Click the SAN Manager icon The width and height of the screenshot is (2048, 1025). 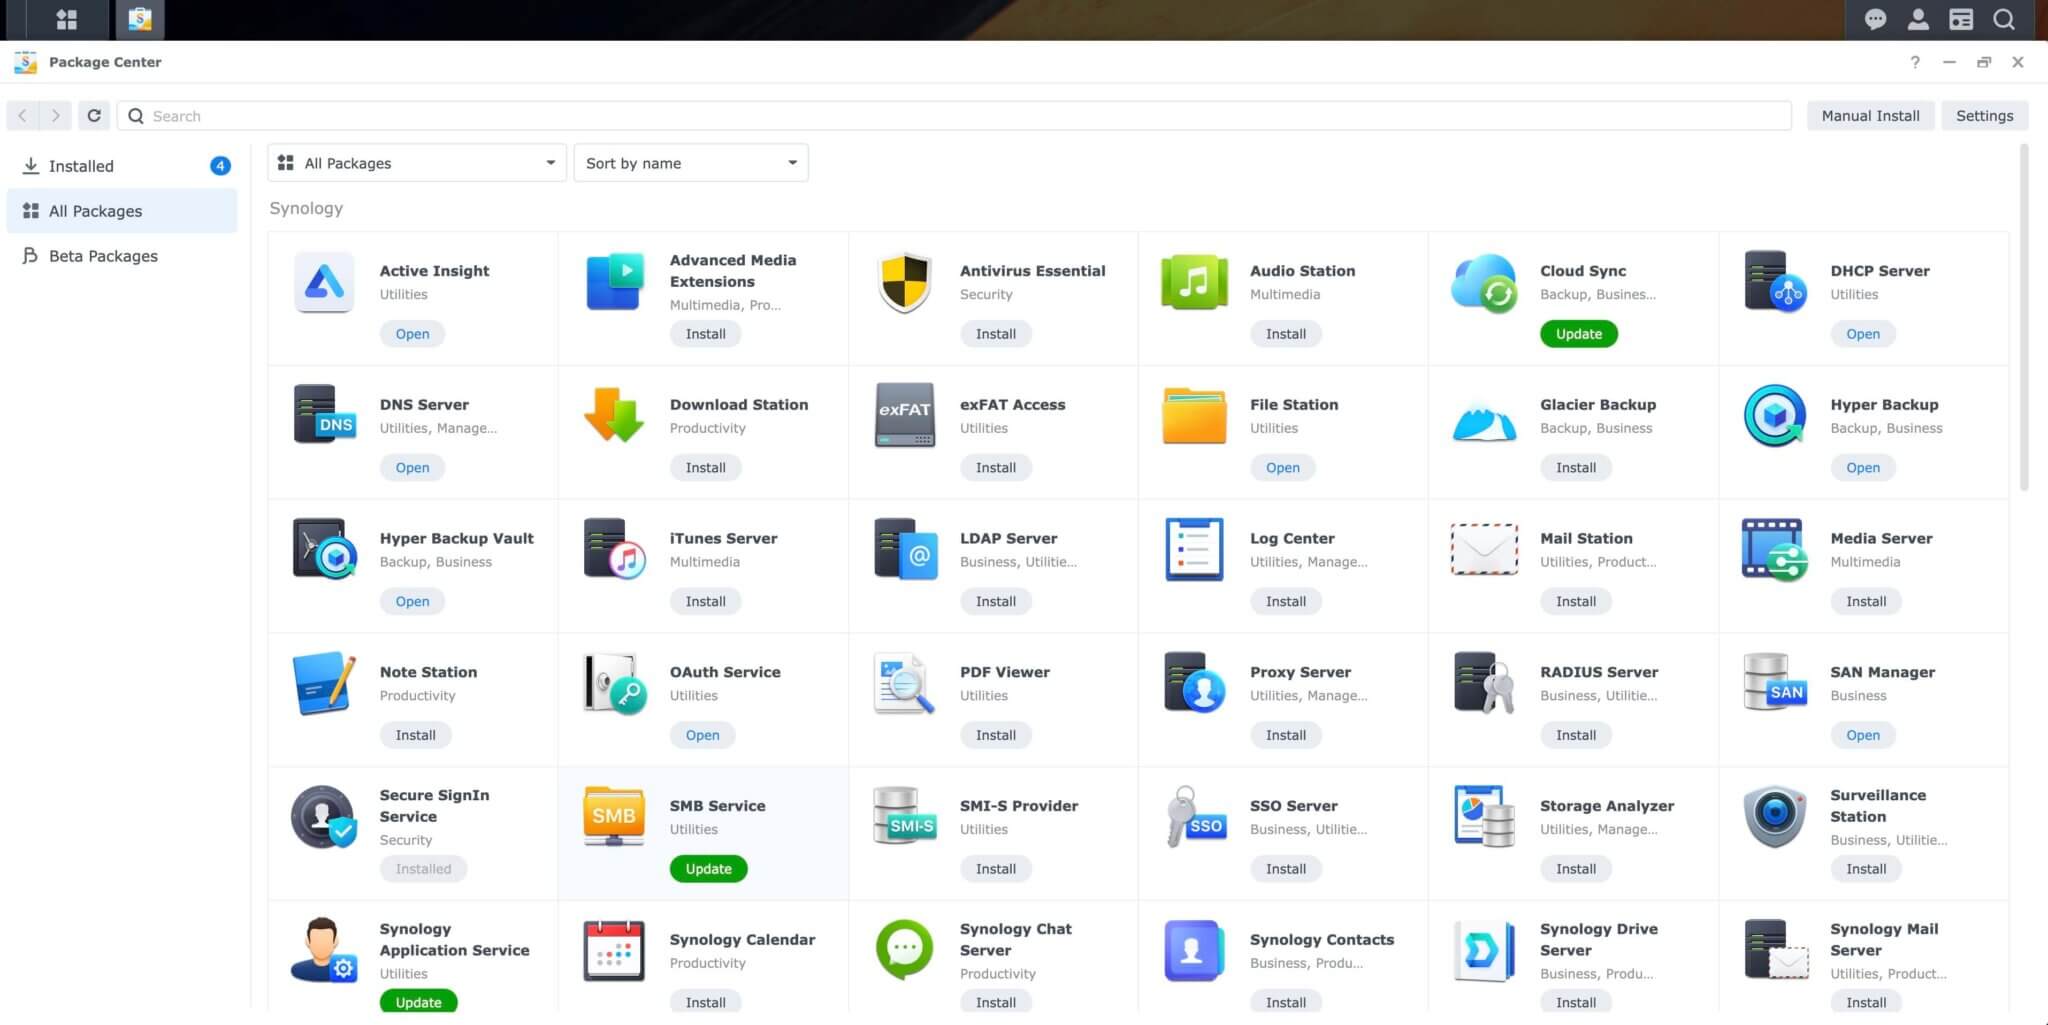pos(1775,683)
